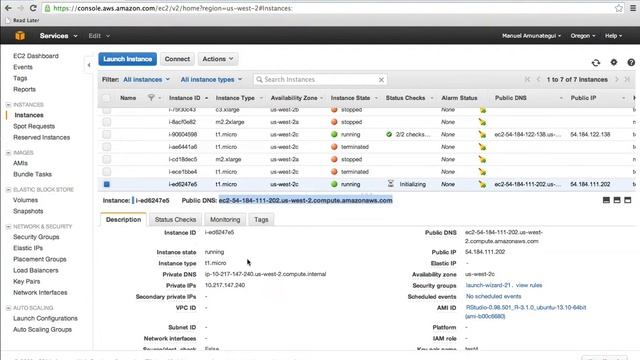Switch to middle details pane layout icon
This screenshot has width=640, height=360.
pos(617,200)
